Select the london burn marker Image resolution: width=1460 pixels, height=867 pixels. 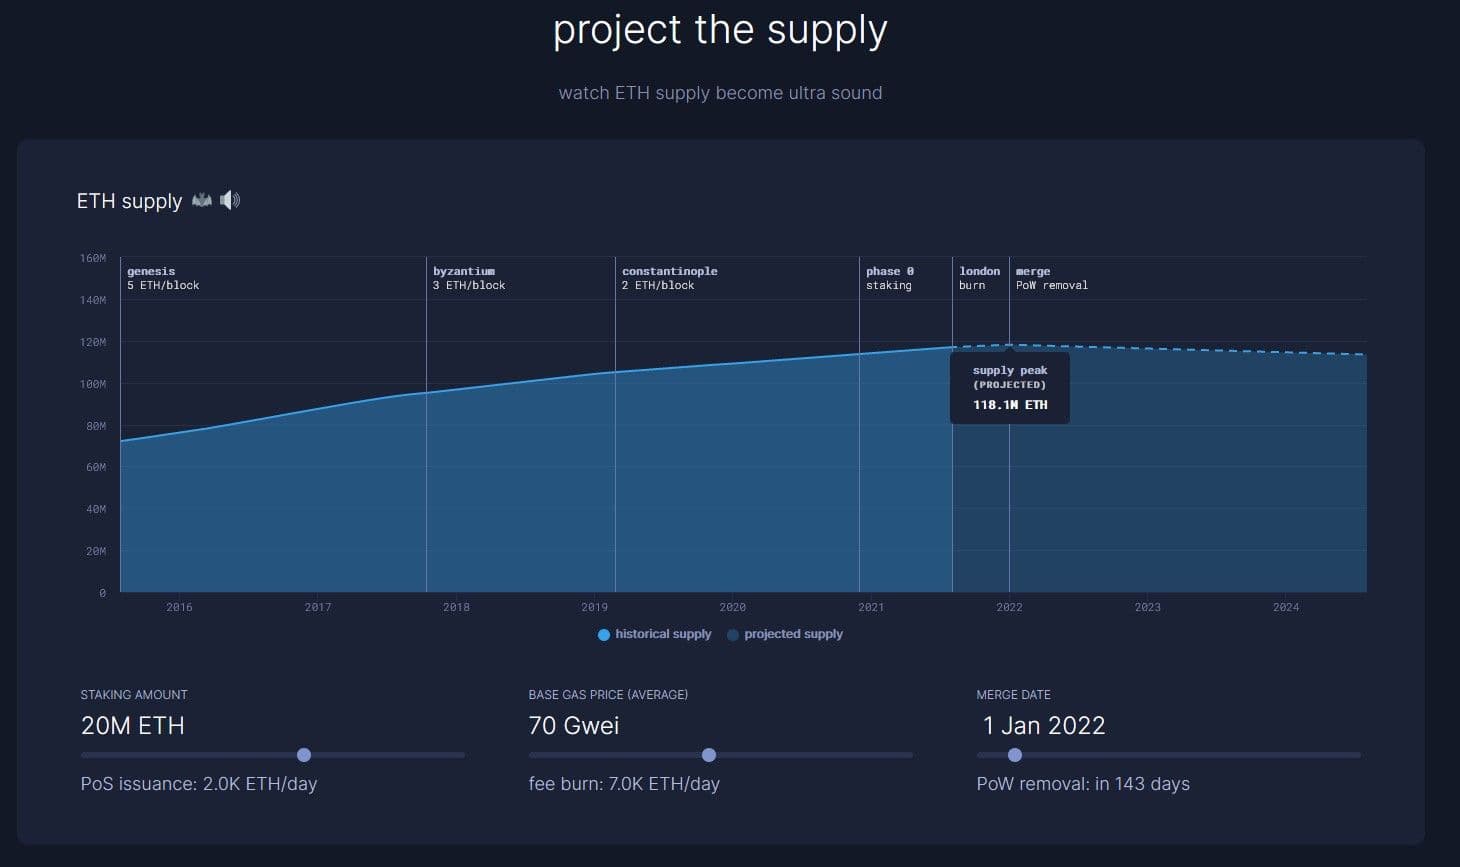[979, 278]
